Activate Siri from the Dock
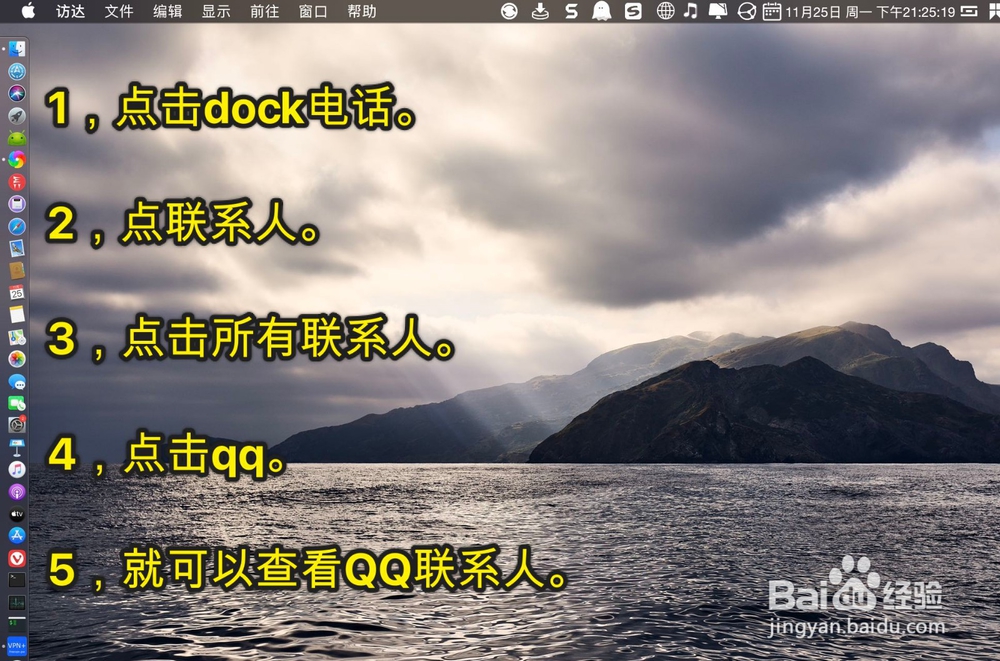This screenshot has width=1000, height=661. pyautogui.click(x=15, y=91)
